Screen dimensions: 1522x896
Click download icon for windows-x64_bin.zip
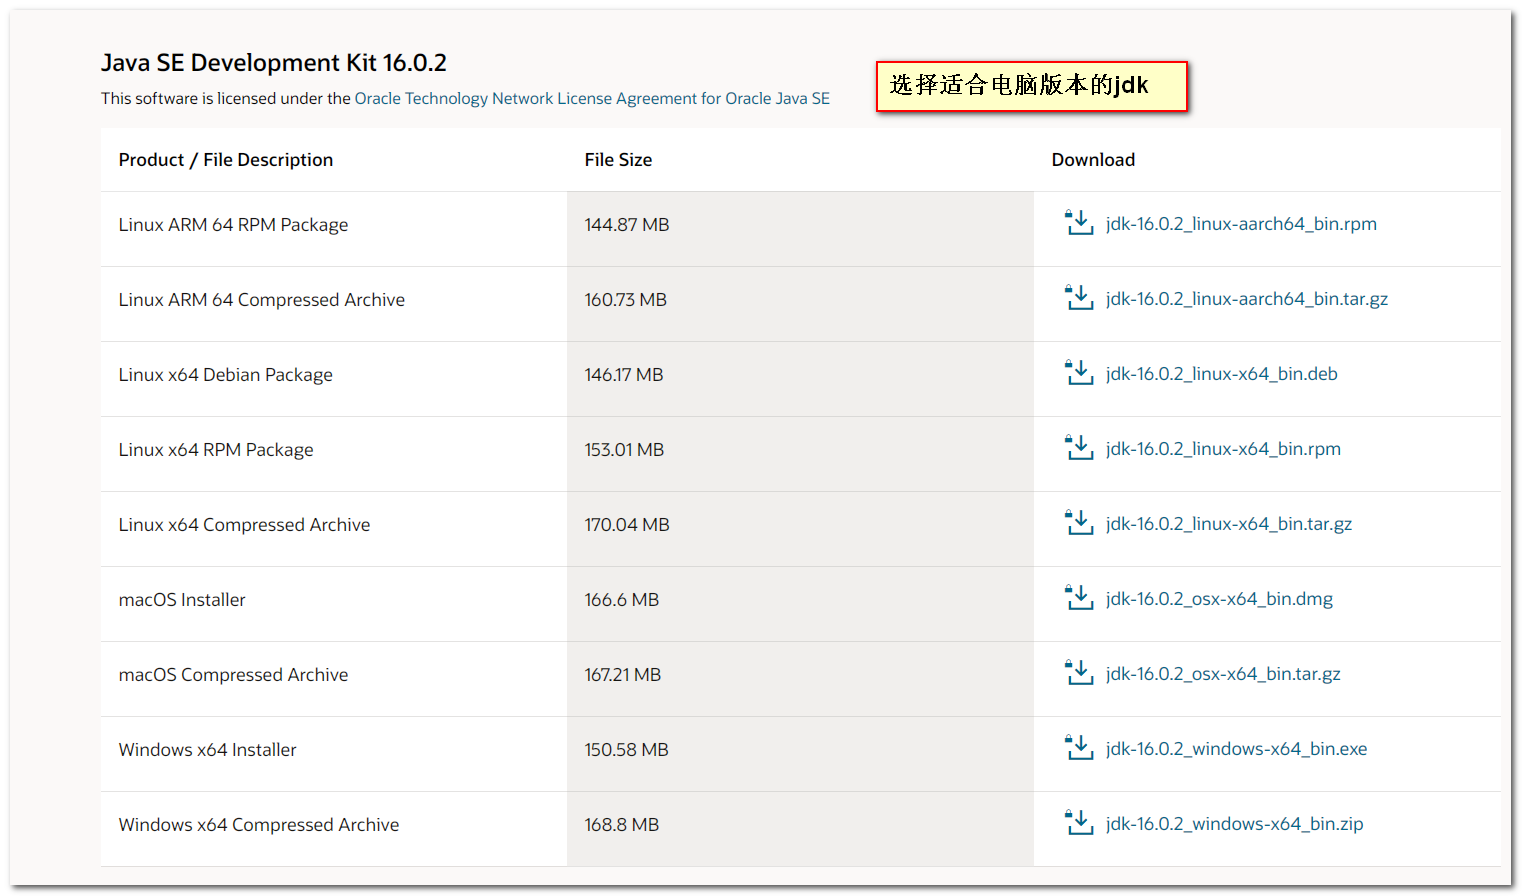point(1079,823)
